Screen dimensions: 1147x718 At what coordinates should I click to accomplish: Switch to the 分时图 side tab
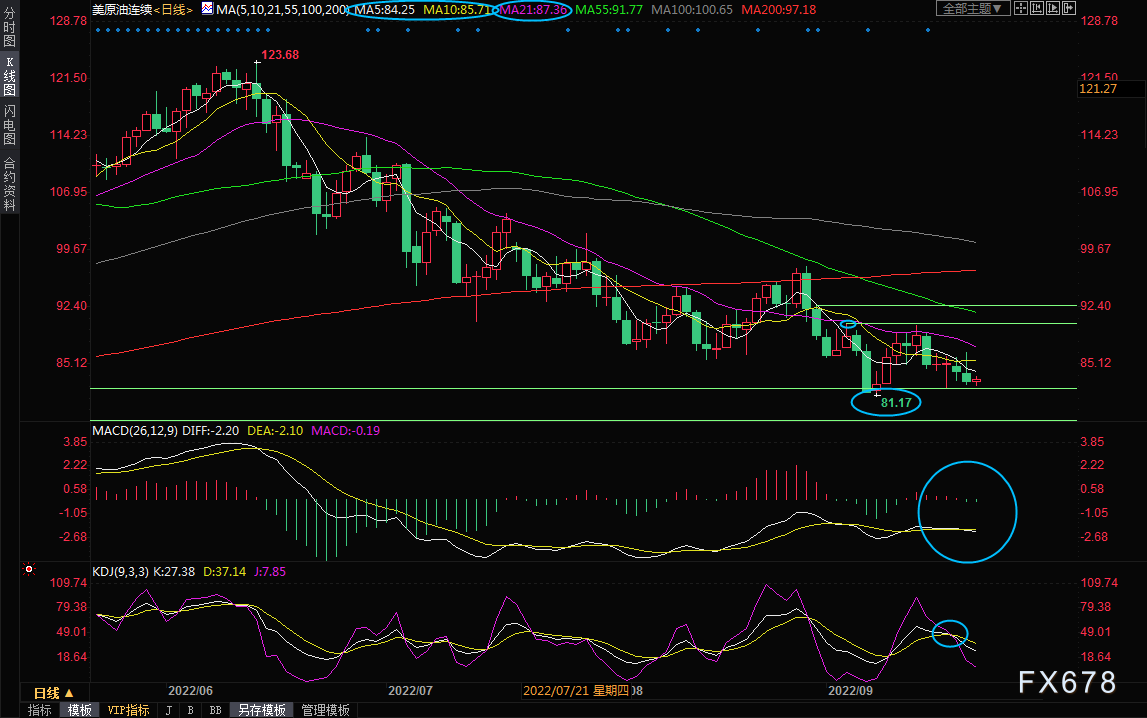[10, 28]
